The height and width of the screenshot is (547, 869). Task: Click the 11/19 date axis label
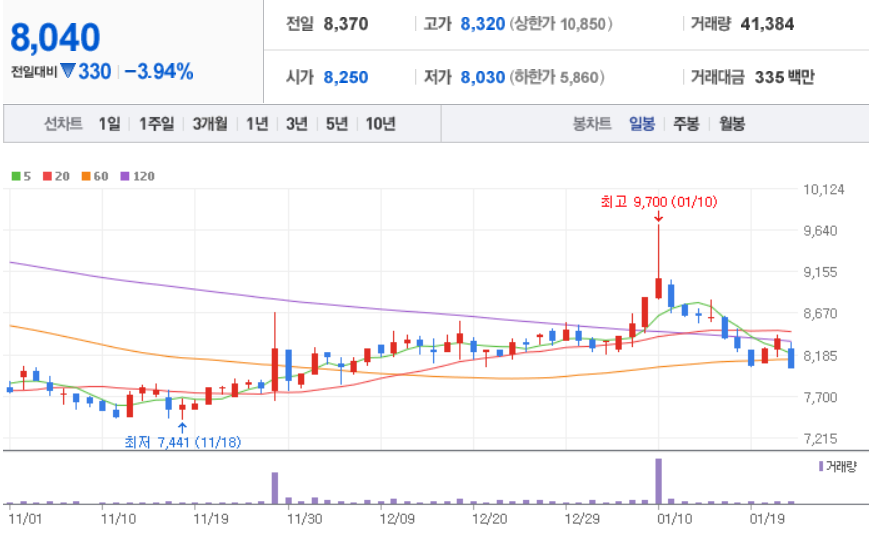[211, 519]
